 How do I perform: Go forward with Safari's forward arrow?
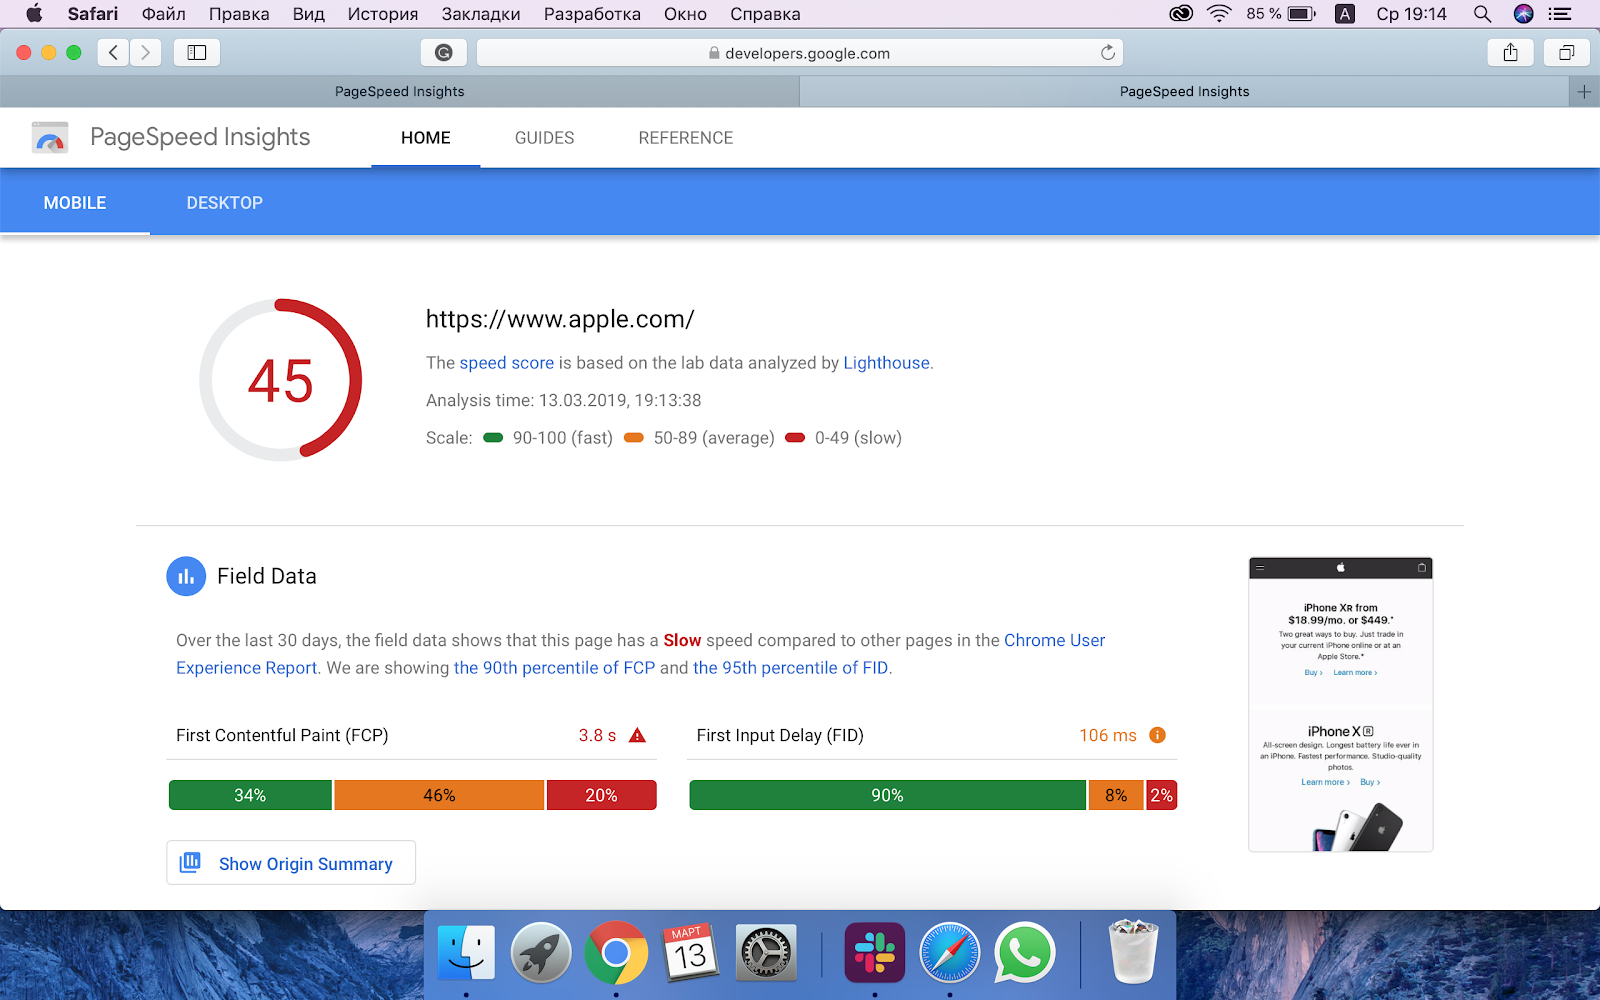tap(145, 53)
